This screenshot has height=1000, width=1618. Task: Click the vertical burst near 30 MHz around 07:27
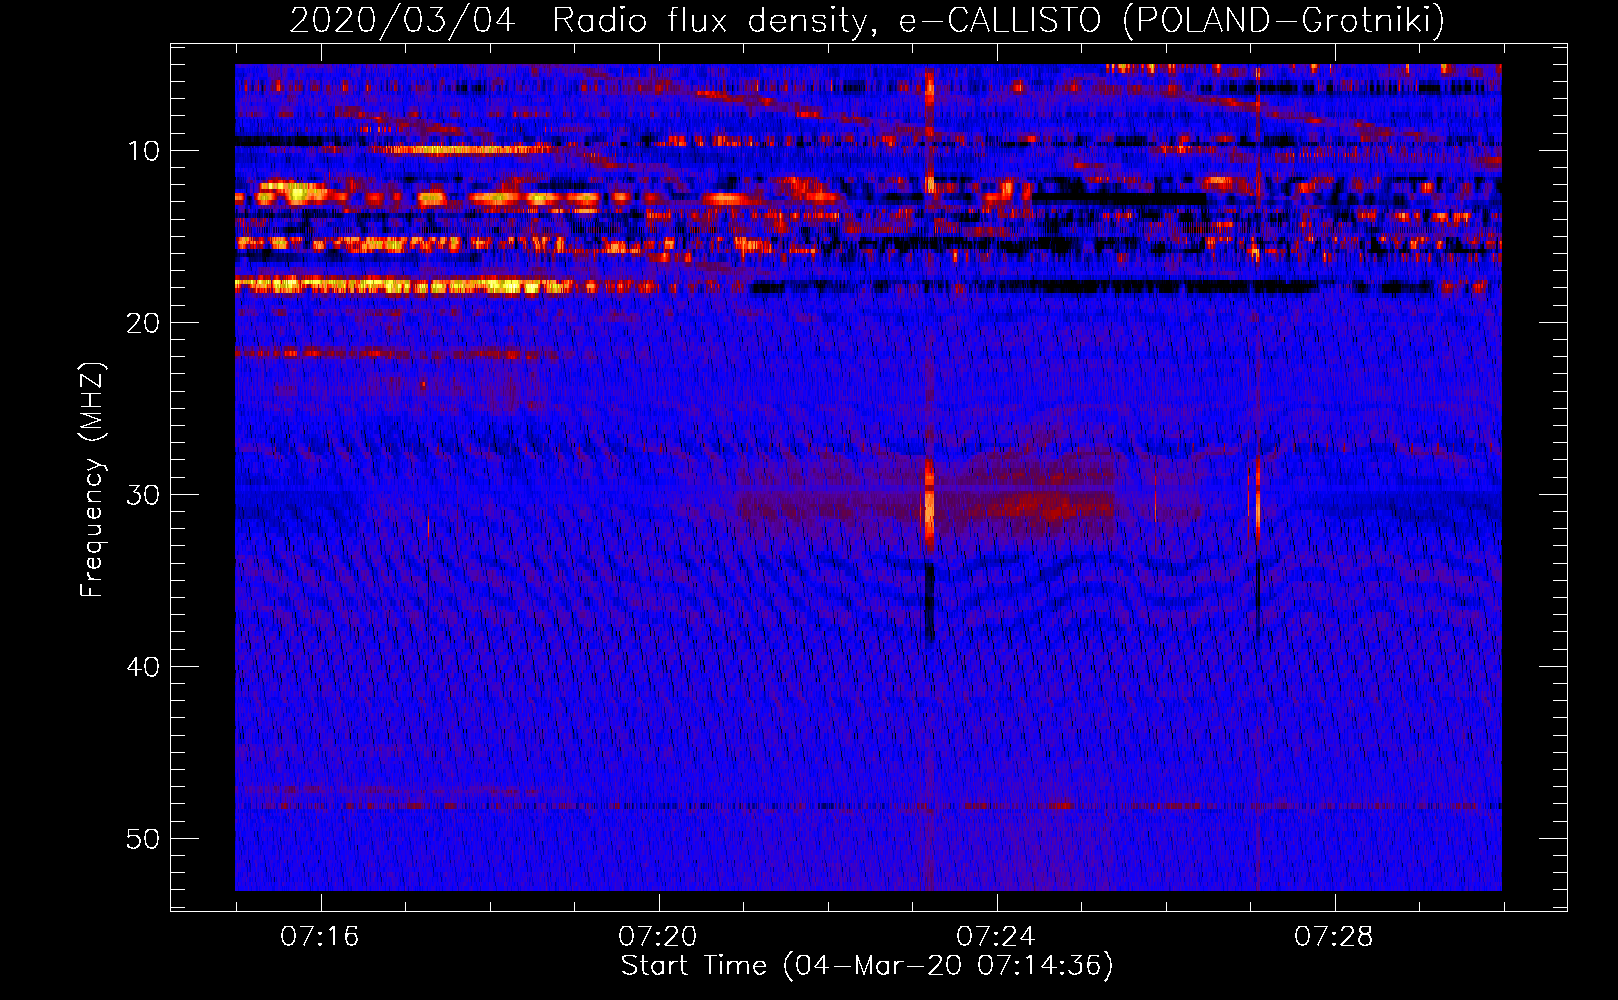tap(1257, 500)
